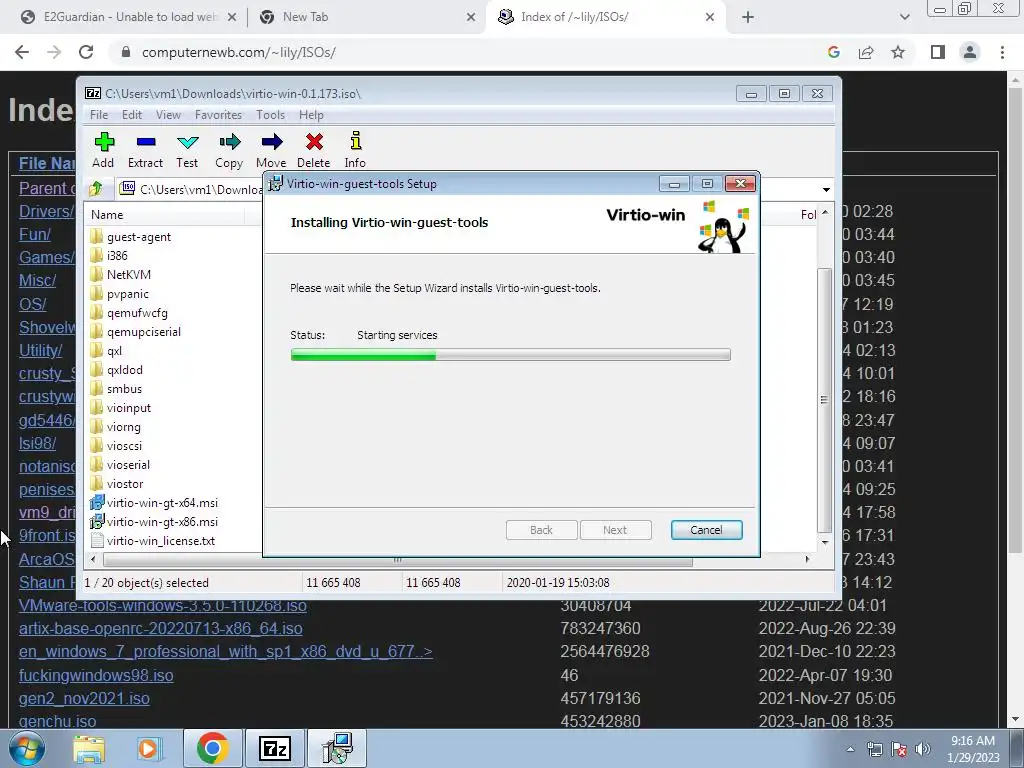Screen dimensions: 1024x768
Task: Open the File menu in 7-Zip
Action: tap(99, 115)
